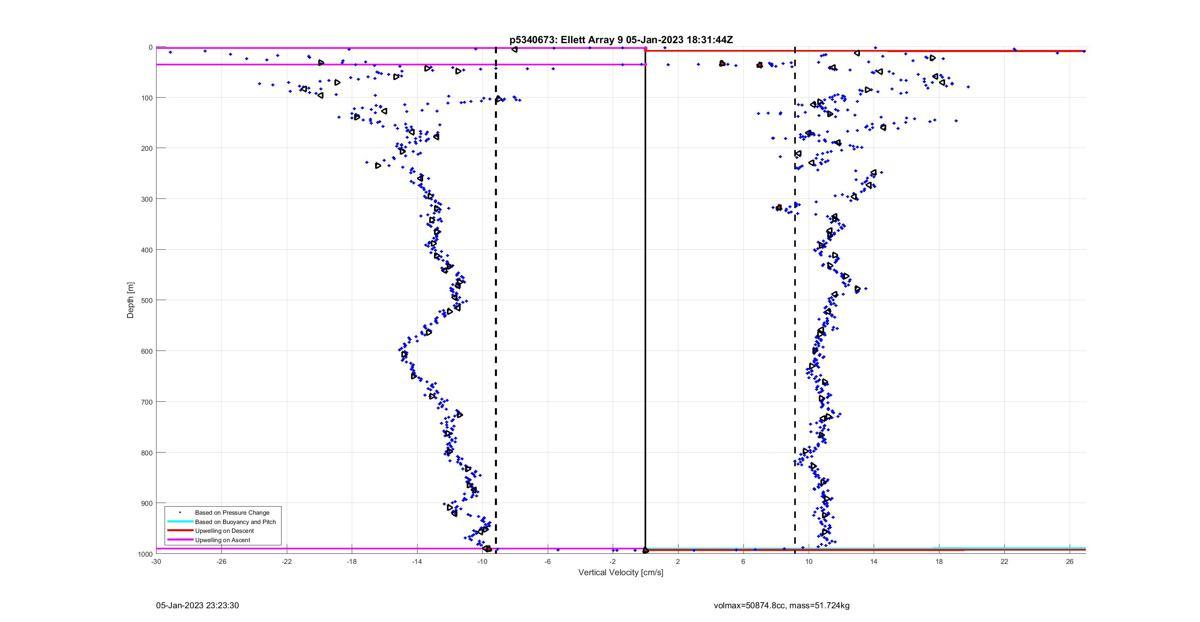Select the 'Depth [m]' y-axis label
The height and width of the screenshot is (622, 1200).
(130, 300)
